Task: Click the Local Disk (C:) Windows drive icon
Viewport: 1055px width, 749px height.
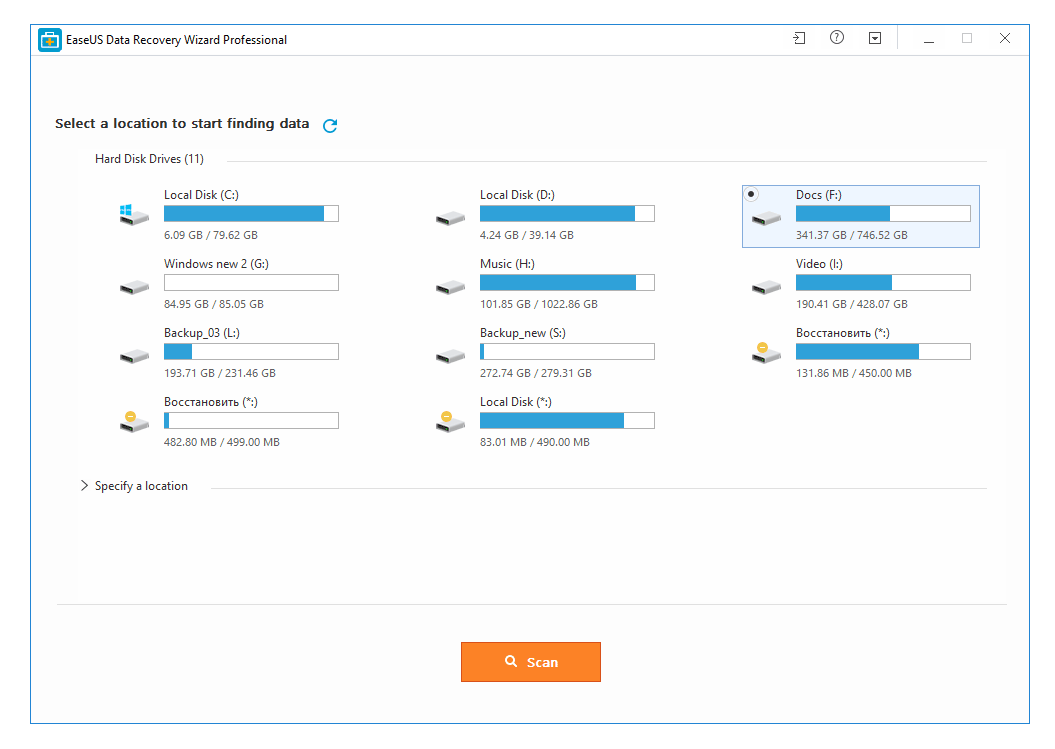Action: [134, 215]
